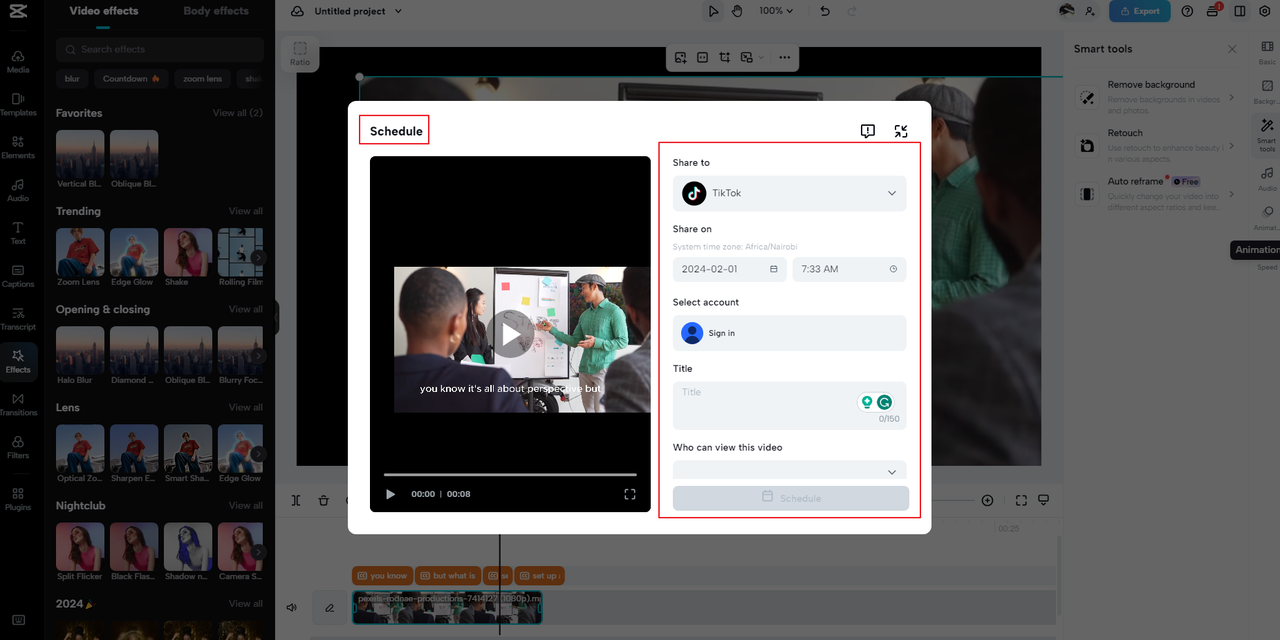The image size is (1280, 640).
Task: Switch to Video effects tab
Action: pos(104,11)
